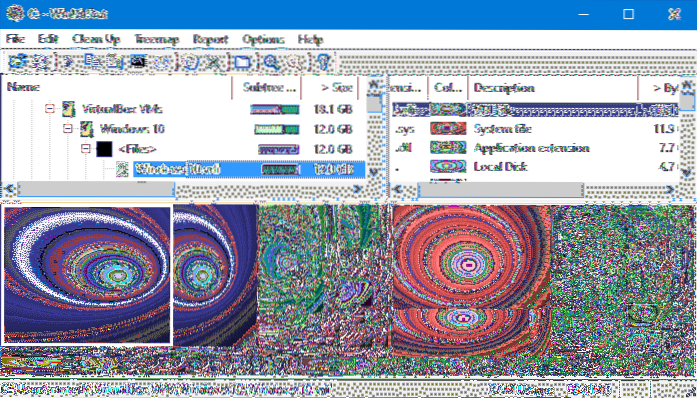Click the arrow toolbar icon after the first separator

pos(68,62)
